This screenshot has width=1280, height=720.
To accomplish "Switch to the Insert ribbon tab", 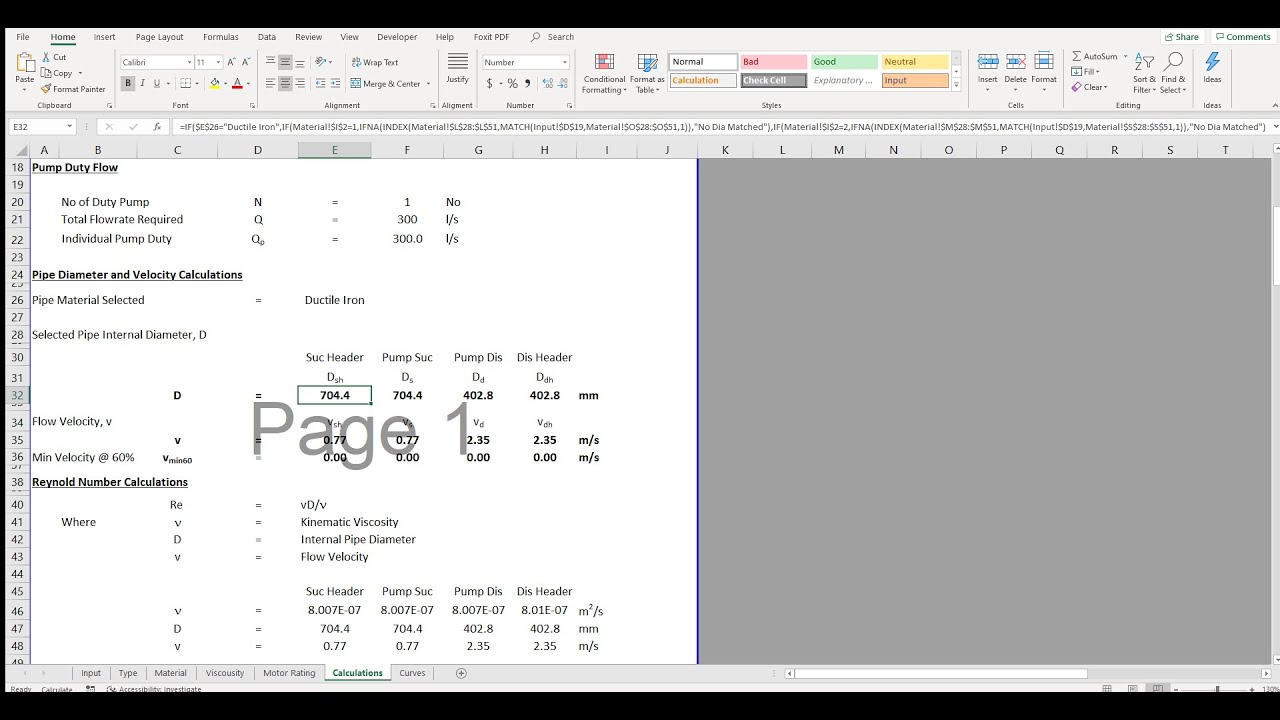I will (x=105, y=37).
